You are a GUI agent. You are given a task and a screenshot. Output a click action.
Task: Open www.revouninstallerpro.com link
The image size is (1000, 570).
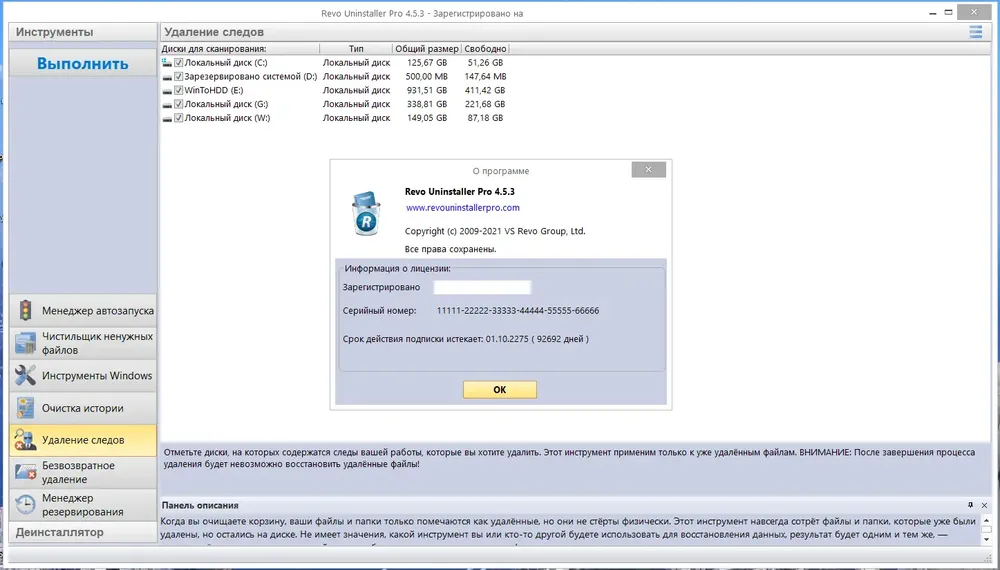tap(462, 208)
